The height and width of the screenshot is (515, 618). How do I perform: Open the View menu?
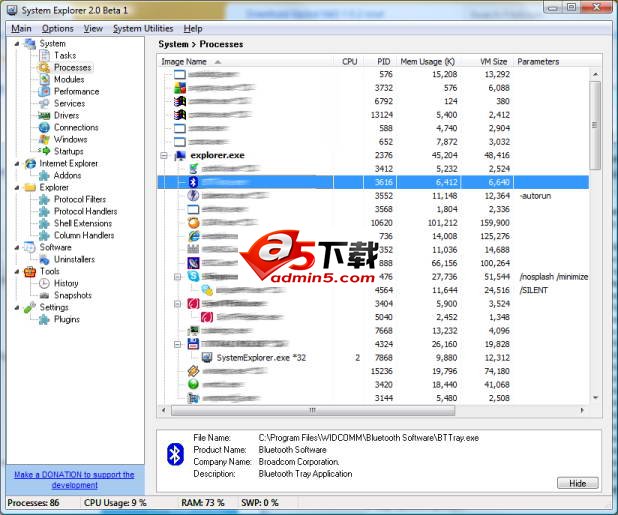tap(93, 29)
